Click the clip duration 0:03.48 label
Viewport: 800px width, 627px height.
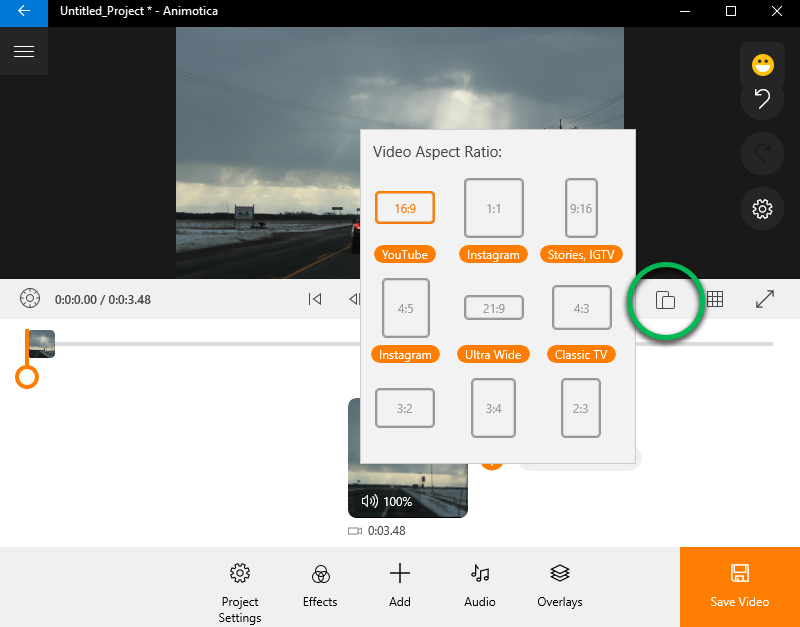(386, 531)
